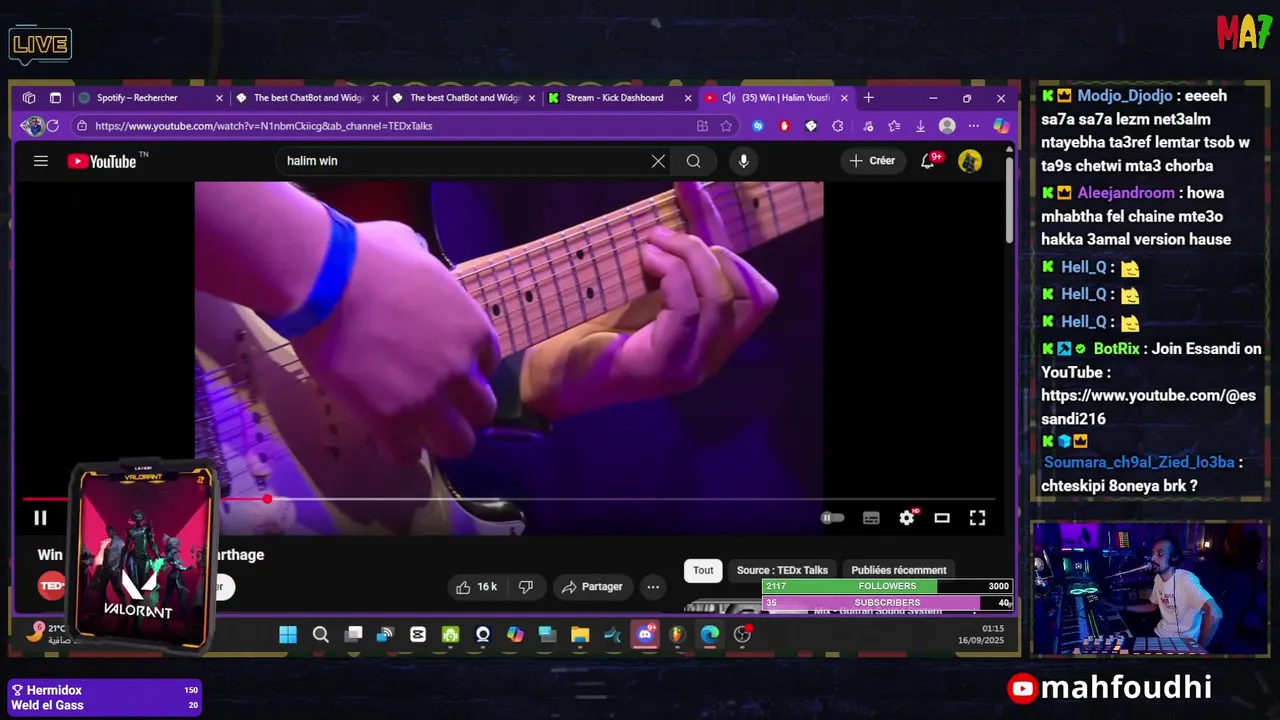The height and width of the screenshot is (720, 1280).
Task: Pause the YouTube video
Action: (x=40, y=518)
